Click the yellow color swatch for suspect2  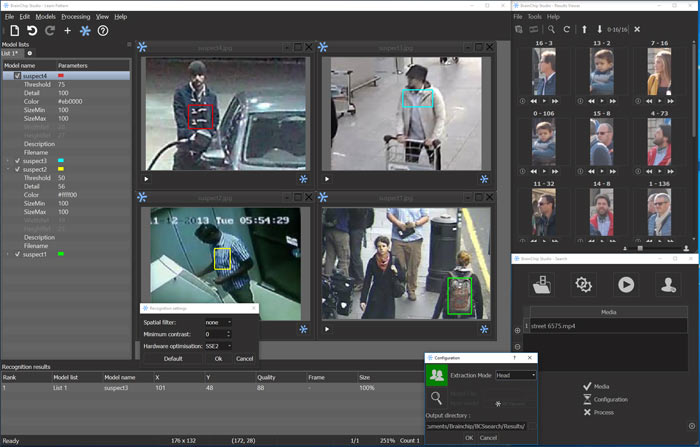click(61, 169)
